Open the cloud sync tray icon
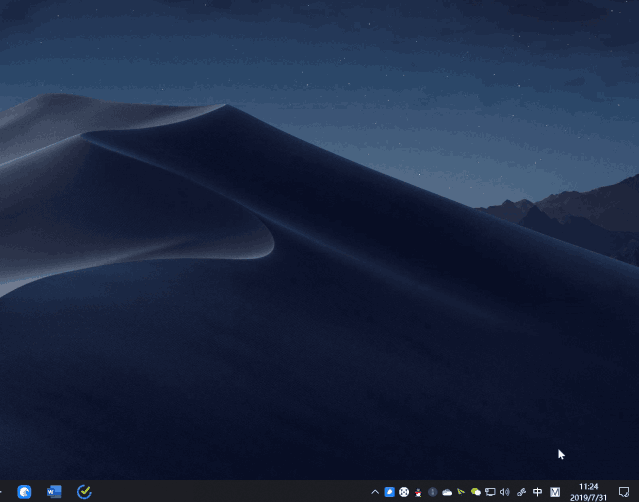 click(x=447, y=493)
